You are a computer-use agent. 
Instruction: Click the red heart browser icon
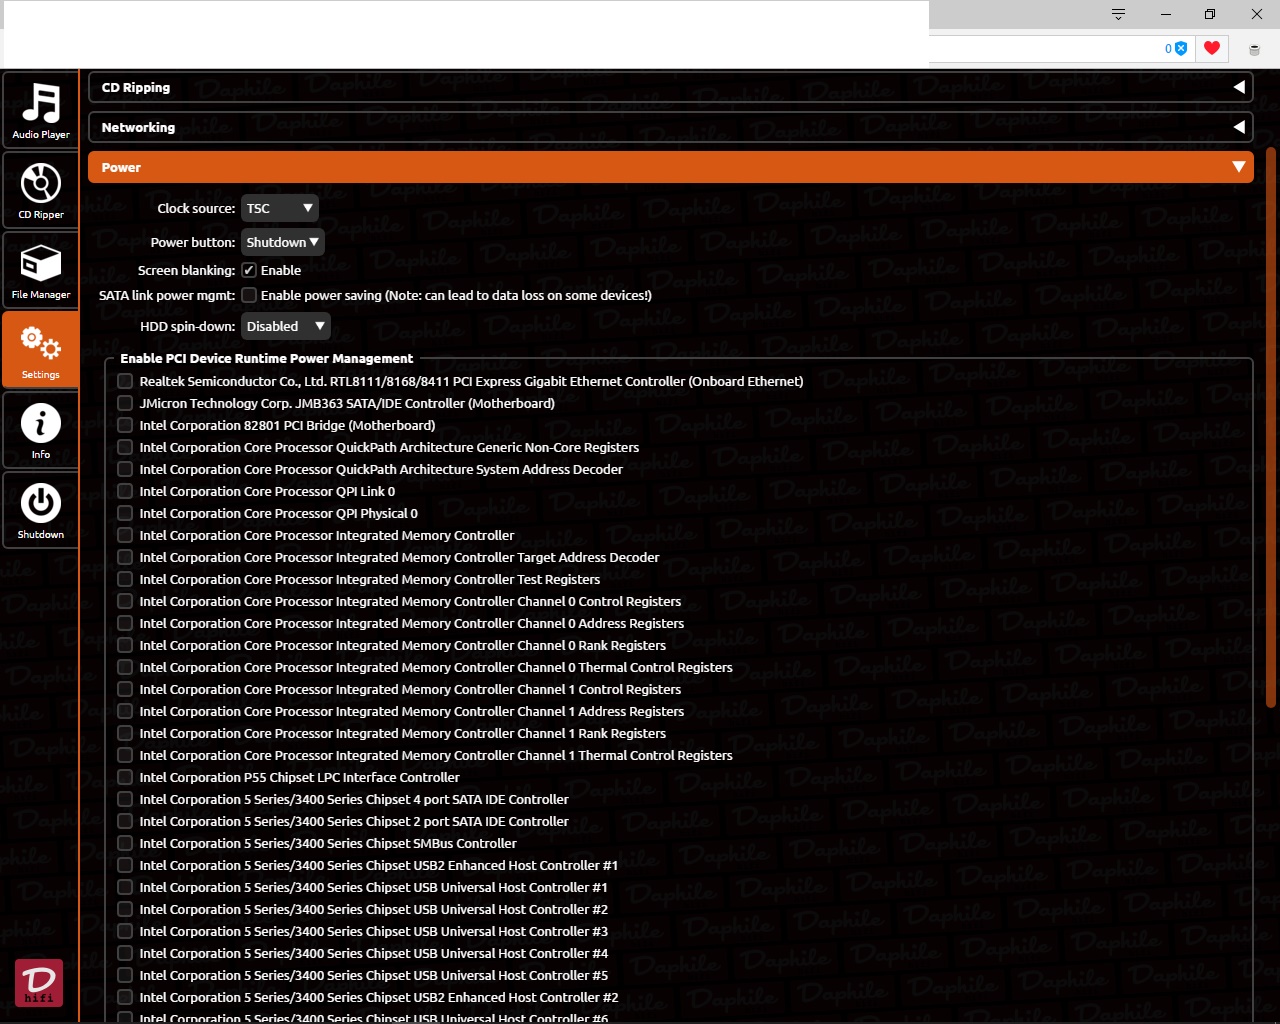pos(1212,48)
